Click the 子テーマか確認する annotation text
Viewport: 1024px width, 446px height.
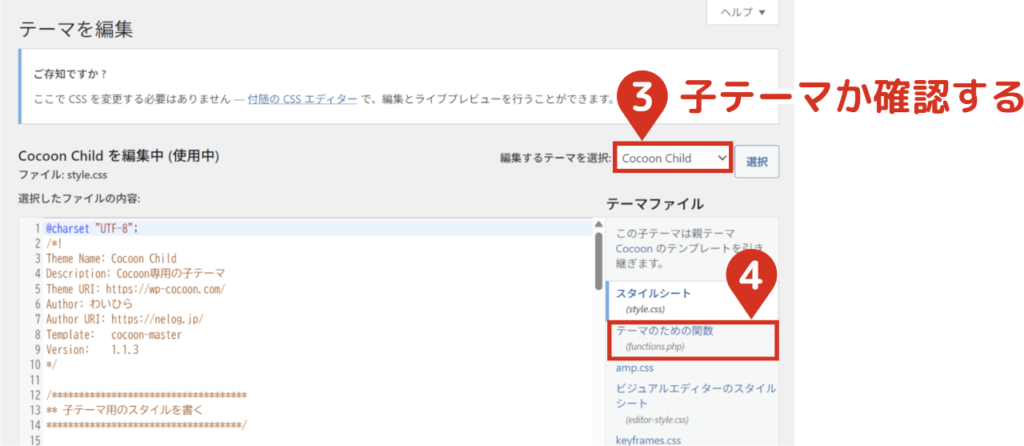pos(852,99)
